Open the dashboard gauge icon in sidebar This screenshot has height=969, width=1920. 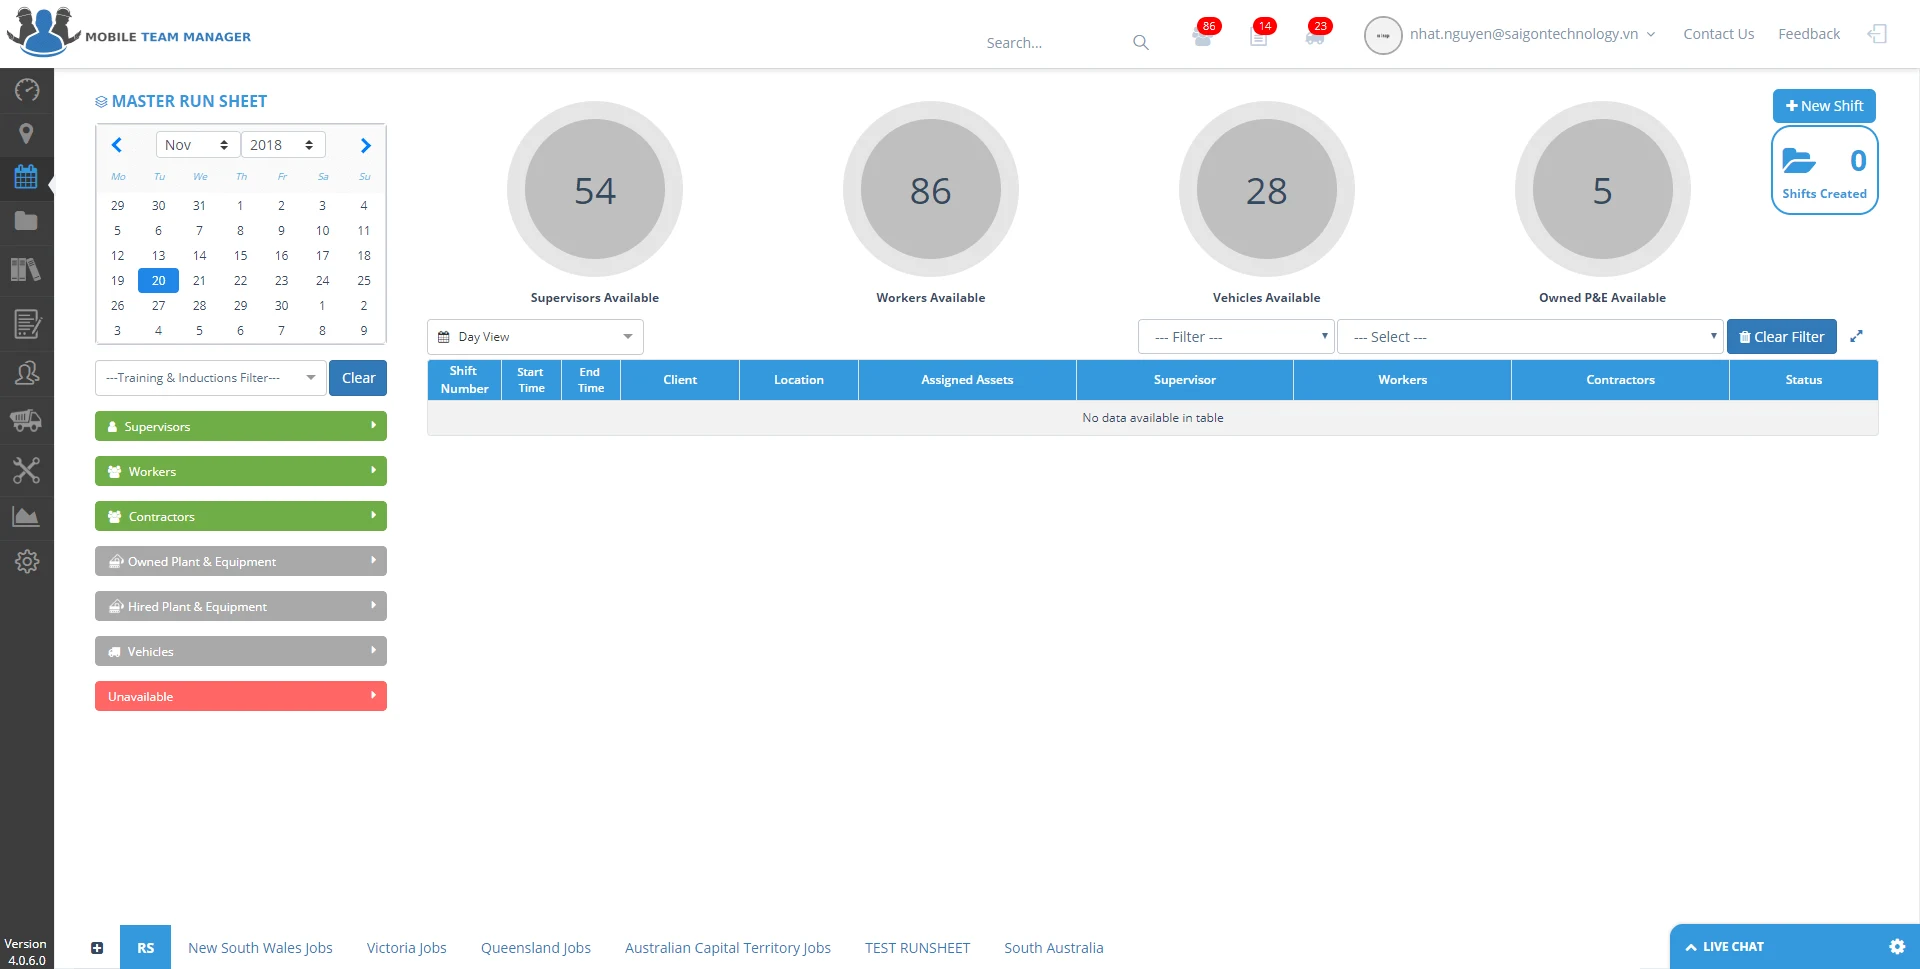[27, 90]
